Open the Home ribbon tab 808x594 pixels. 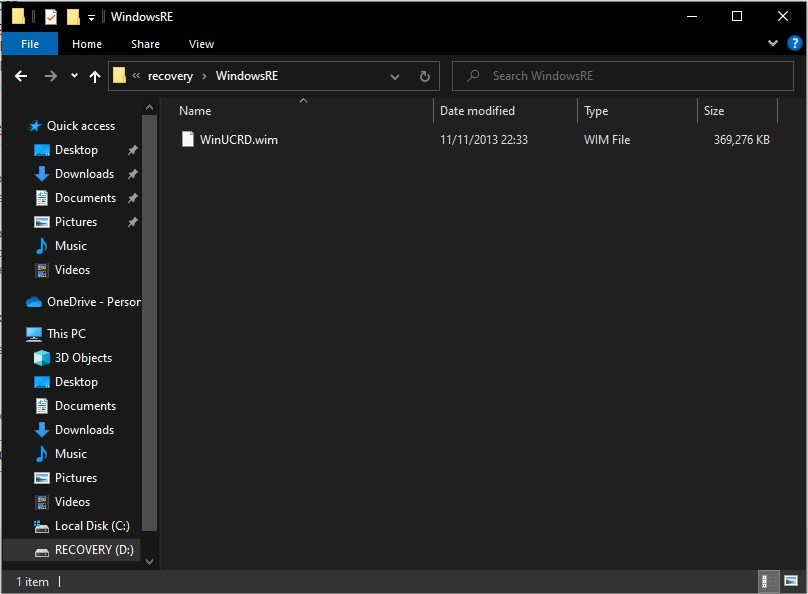pyautogui.click(x=87, y=44)
